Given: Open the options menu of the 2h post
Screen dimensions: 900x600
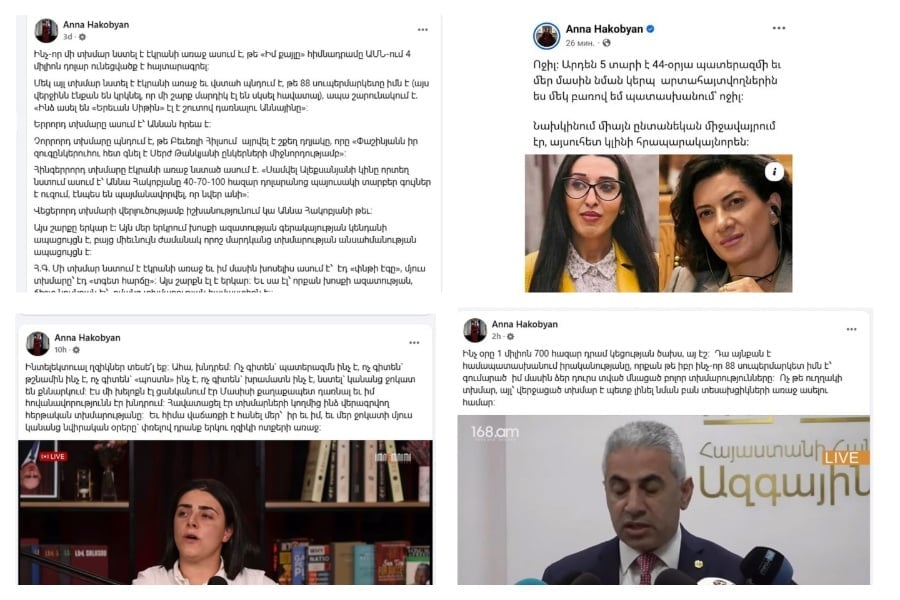Looking at the screenshot, I should click(851, 330).
